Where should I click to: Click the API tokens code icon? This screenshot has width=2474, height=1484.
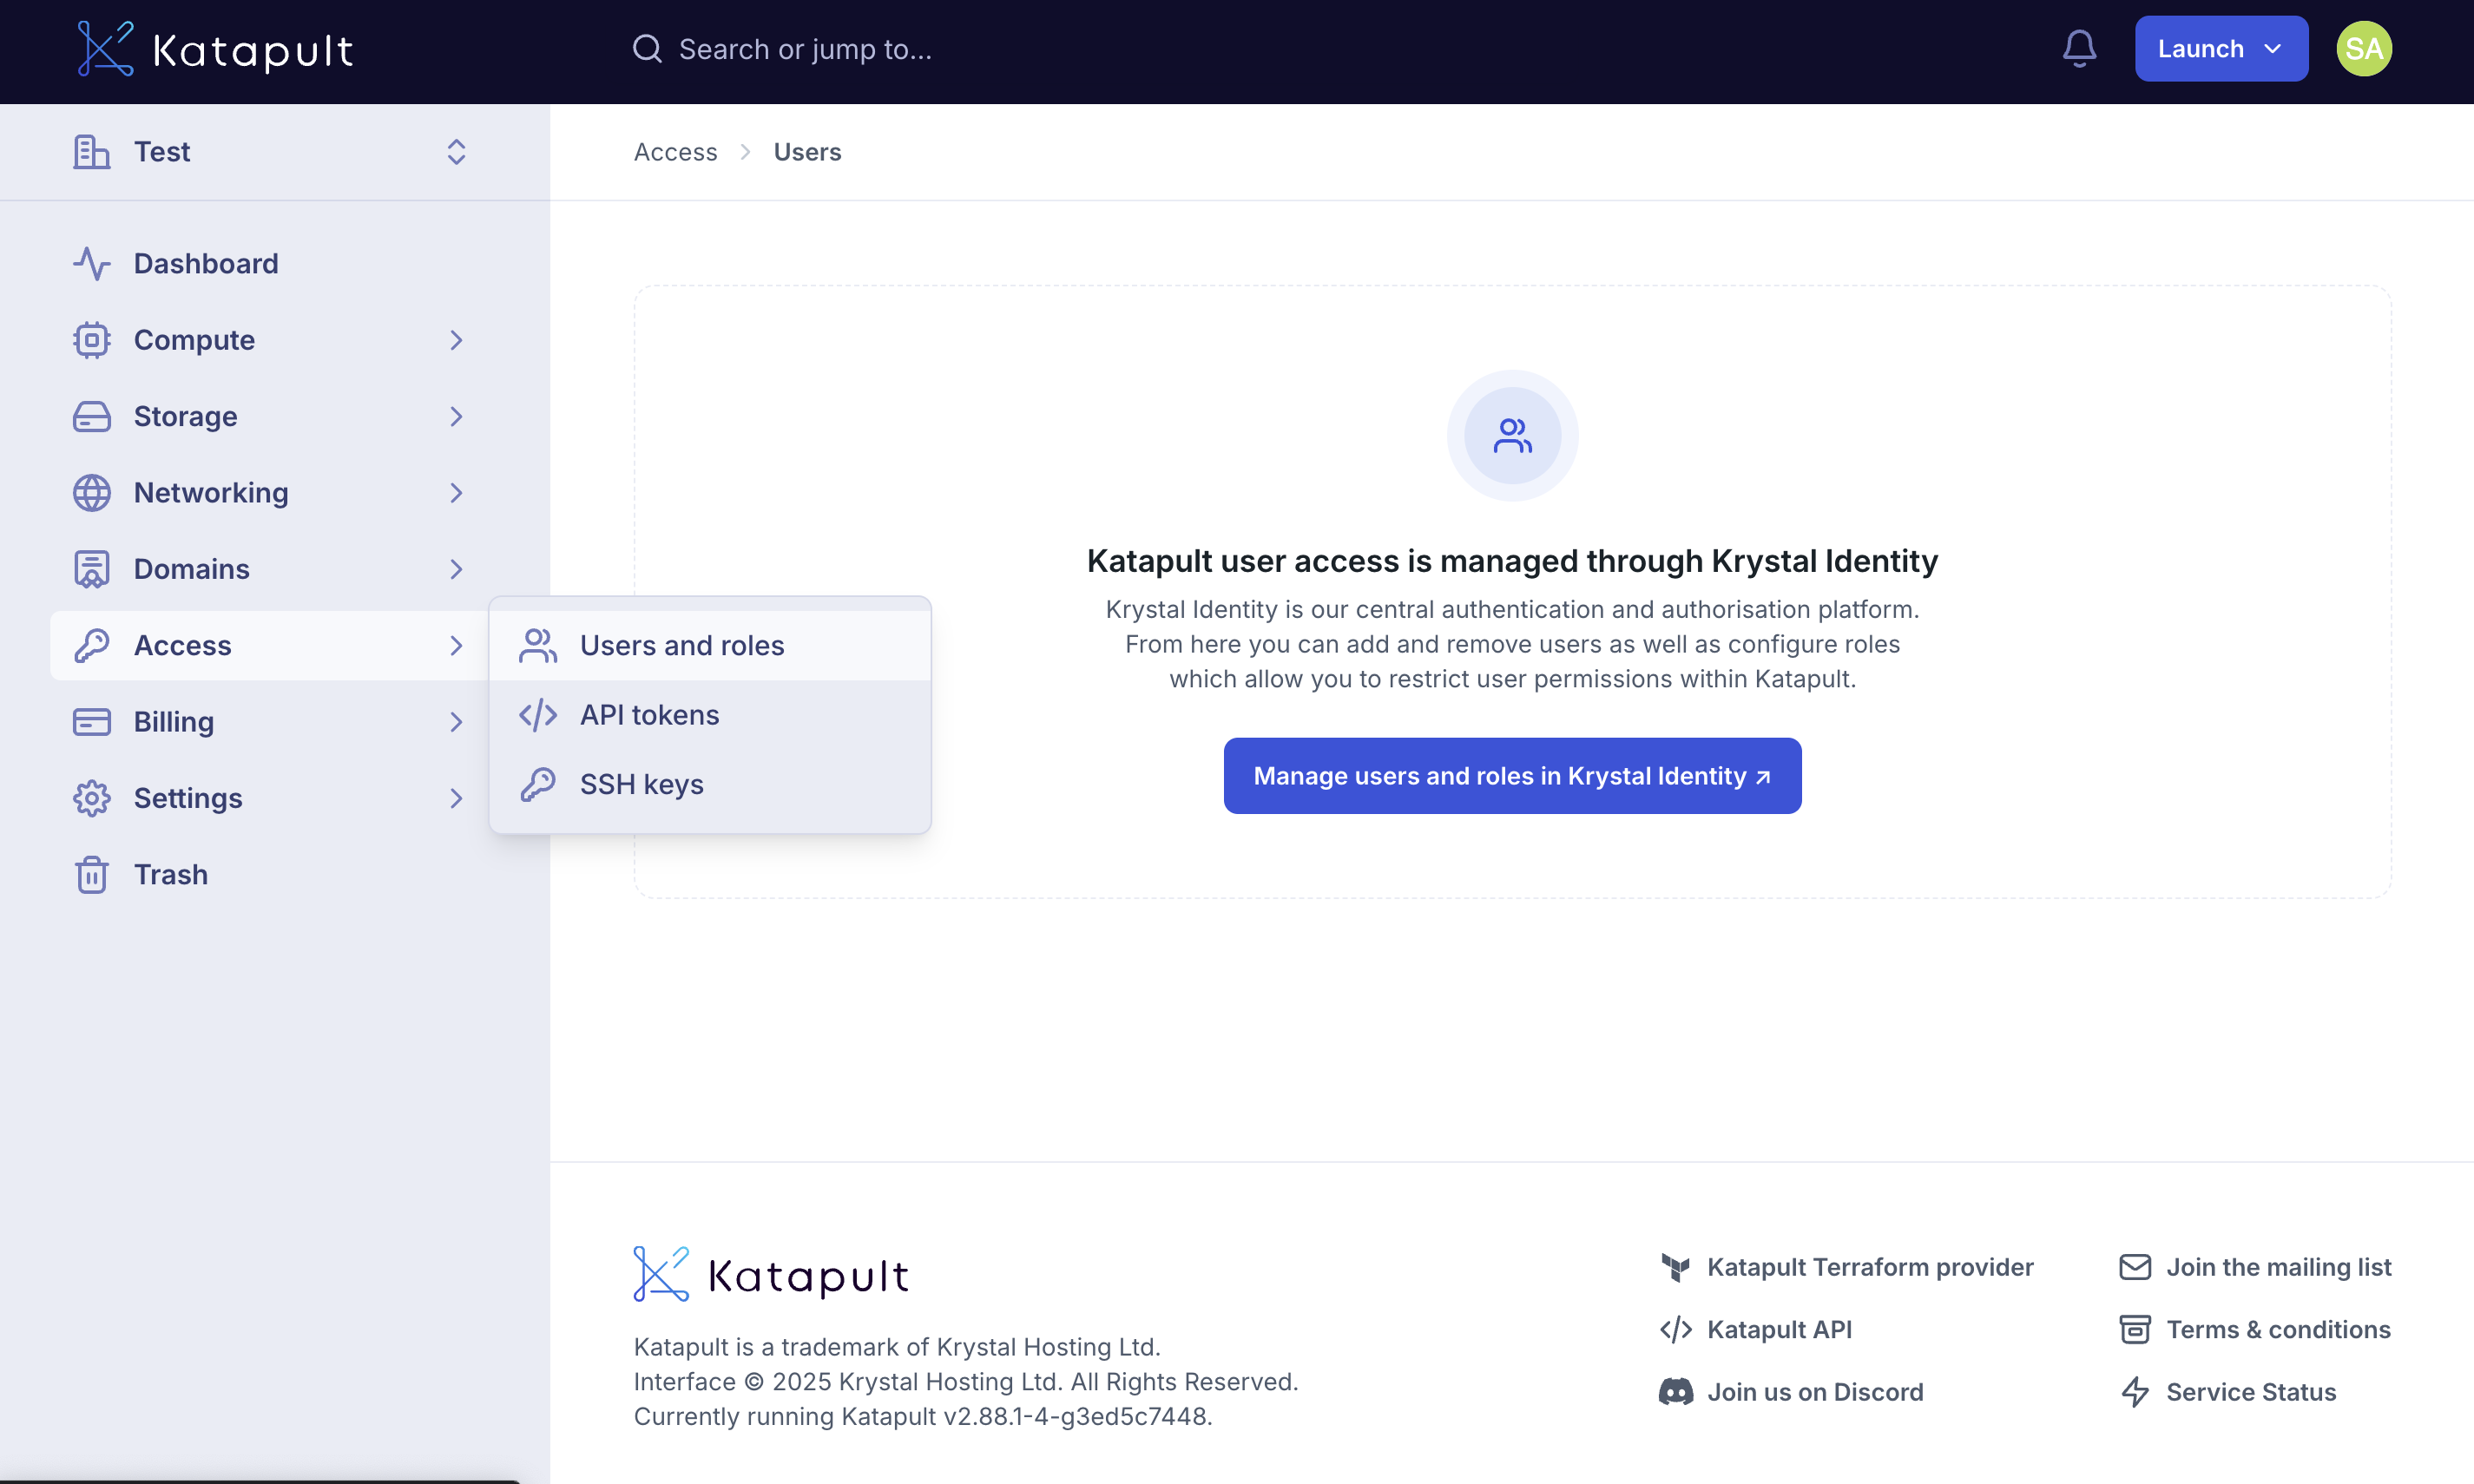click(x=538, y=715)
